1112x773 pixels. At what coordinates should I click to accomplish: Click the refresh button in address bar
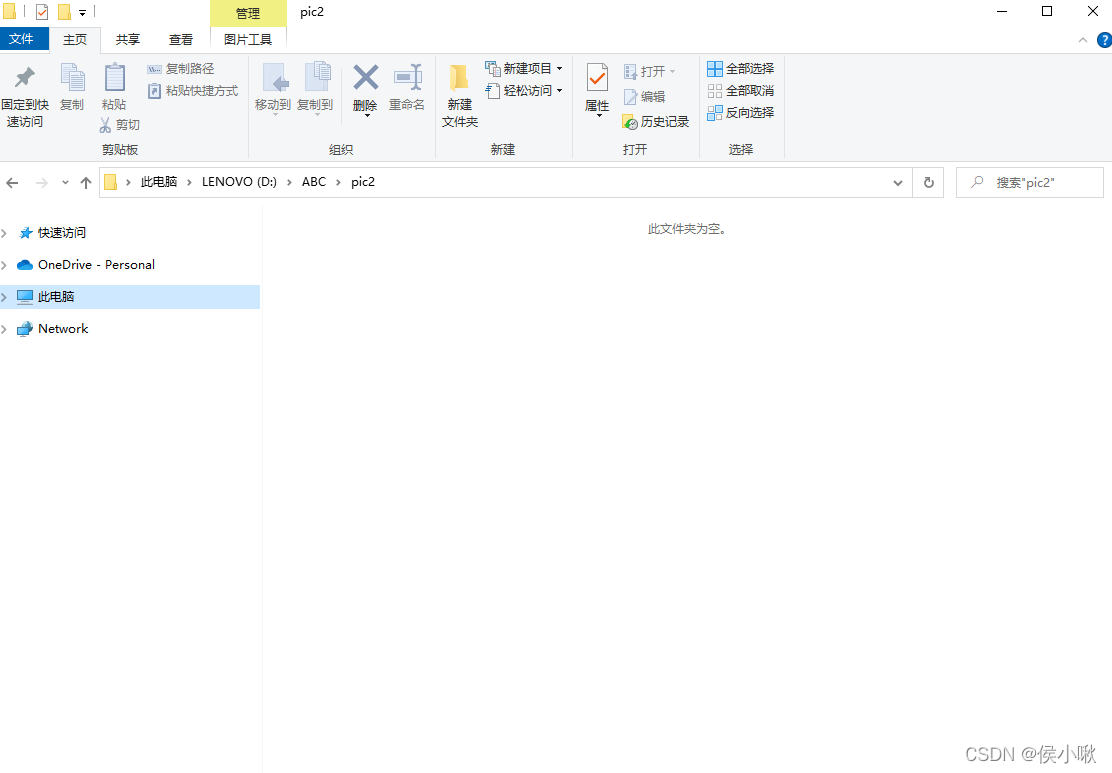coord(927,182)
